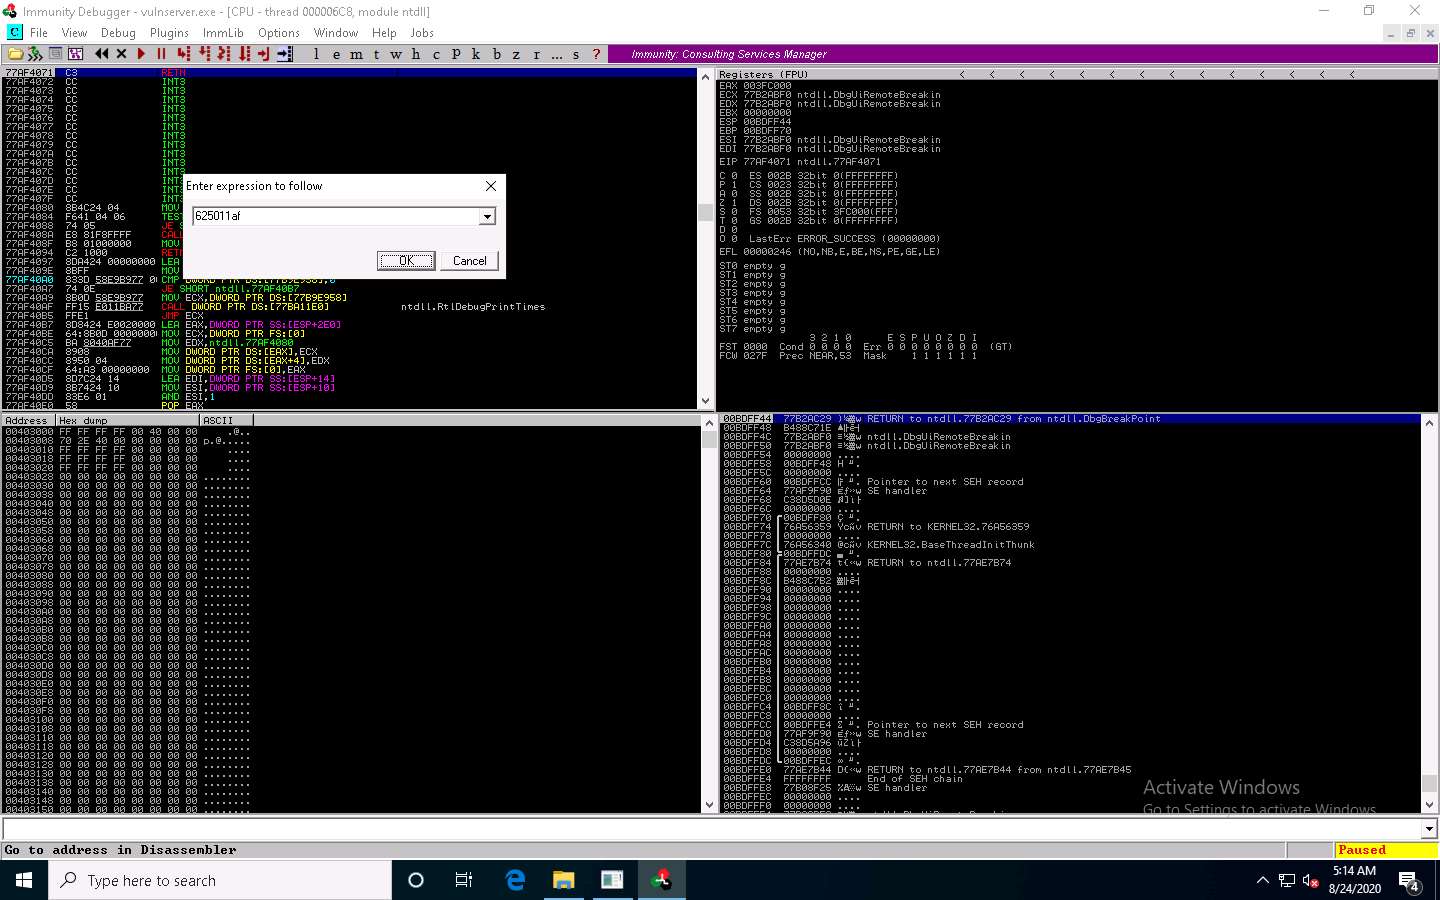
Task: Click the Go to address toolbar icon
Action: coord(285,54)
